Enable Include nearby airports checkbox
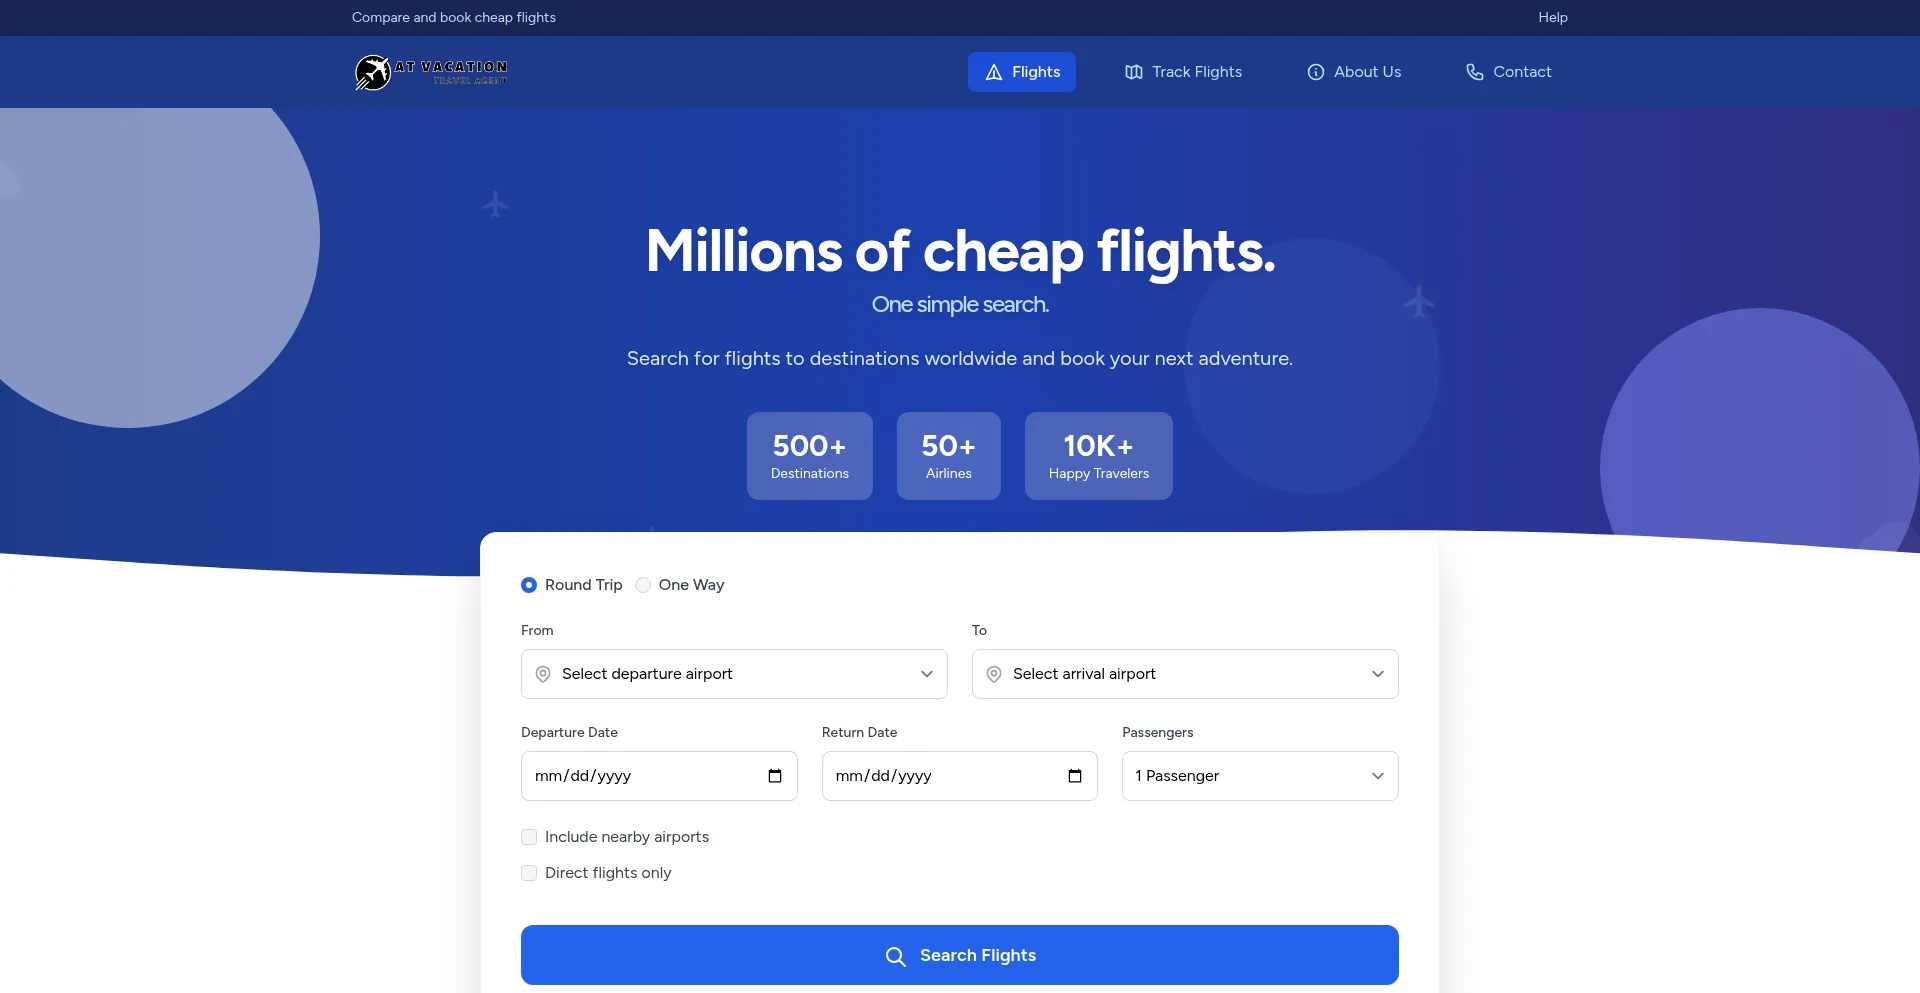The width and height of the screenshot is (1920, 993). (x=529, y=837)
